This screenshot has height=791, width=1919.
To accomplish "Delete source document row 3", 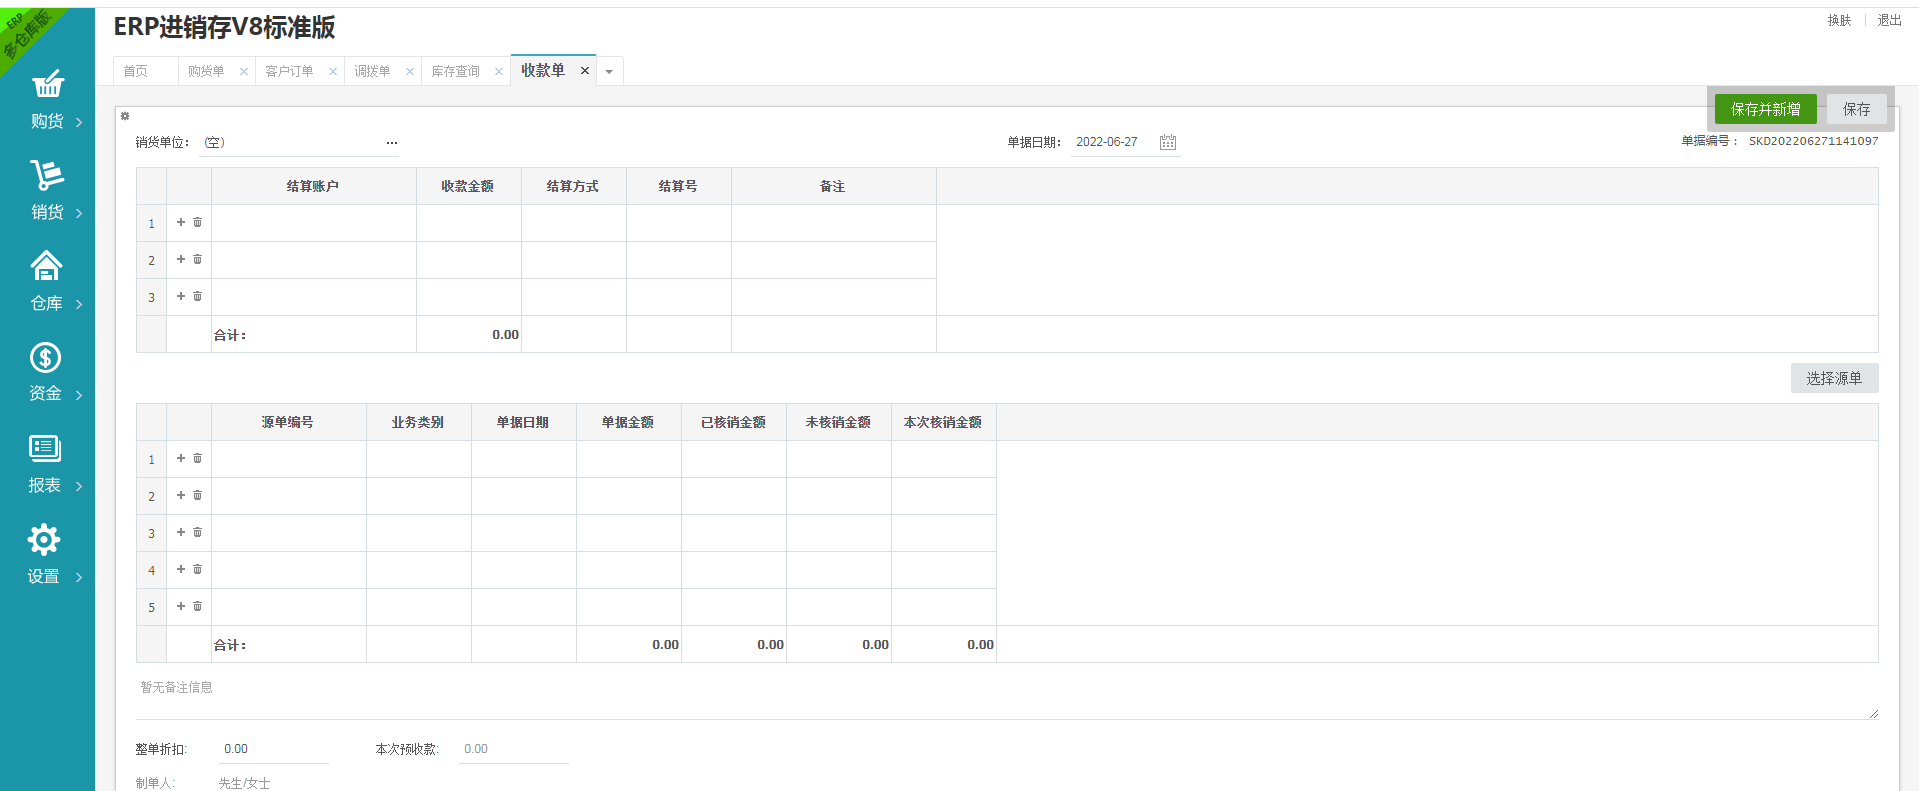I will (197, 532).
